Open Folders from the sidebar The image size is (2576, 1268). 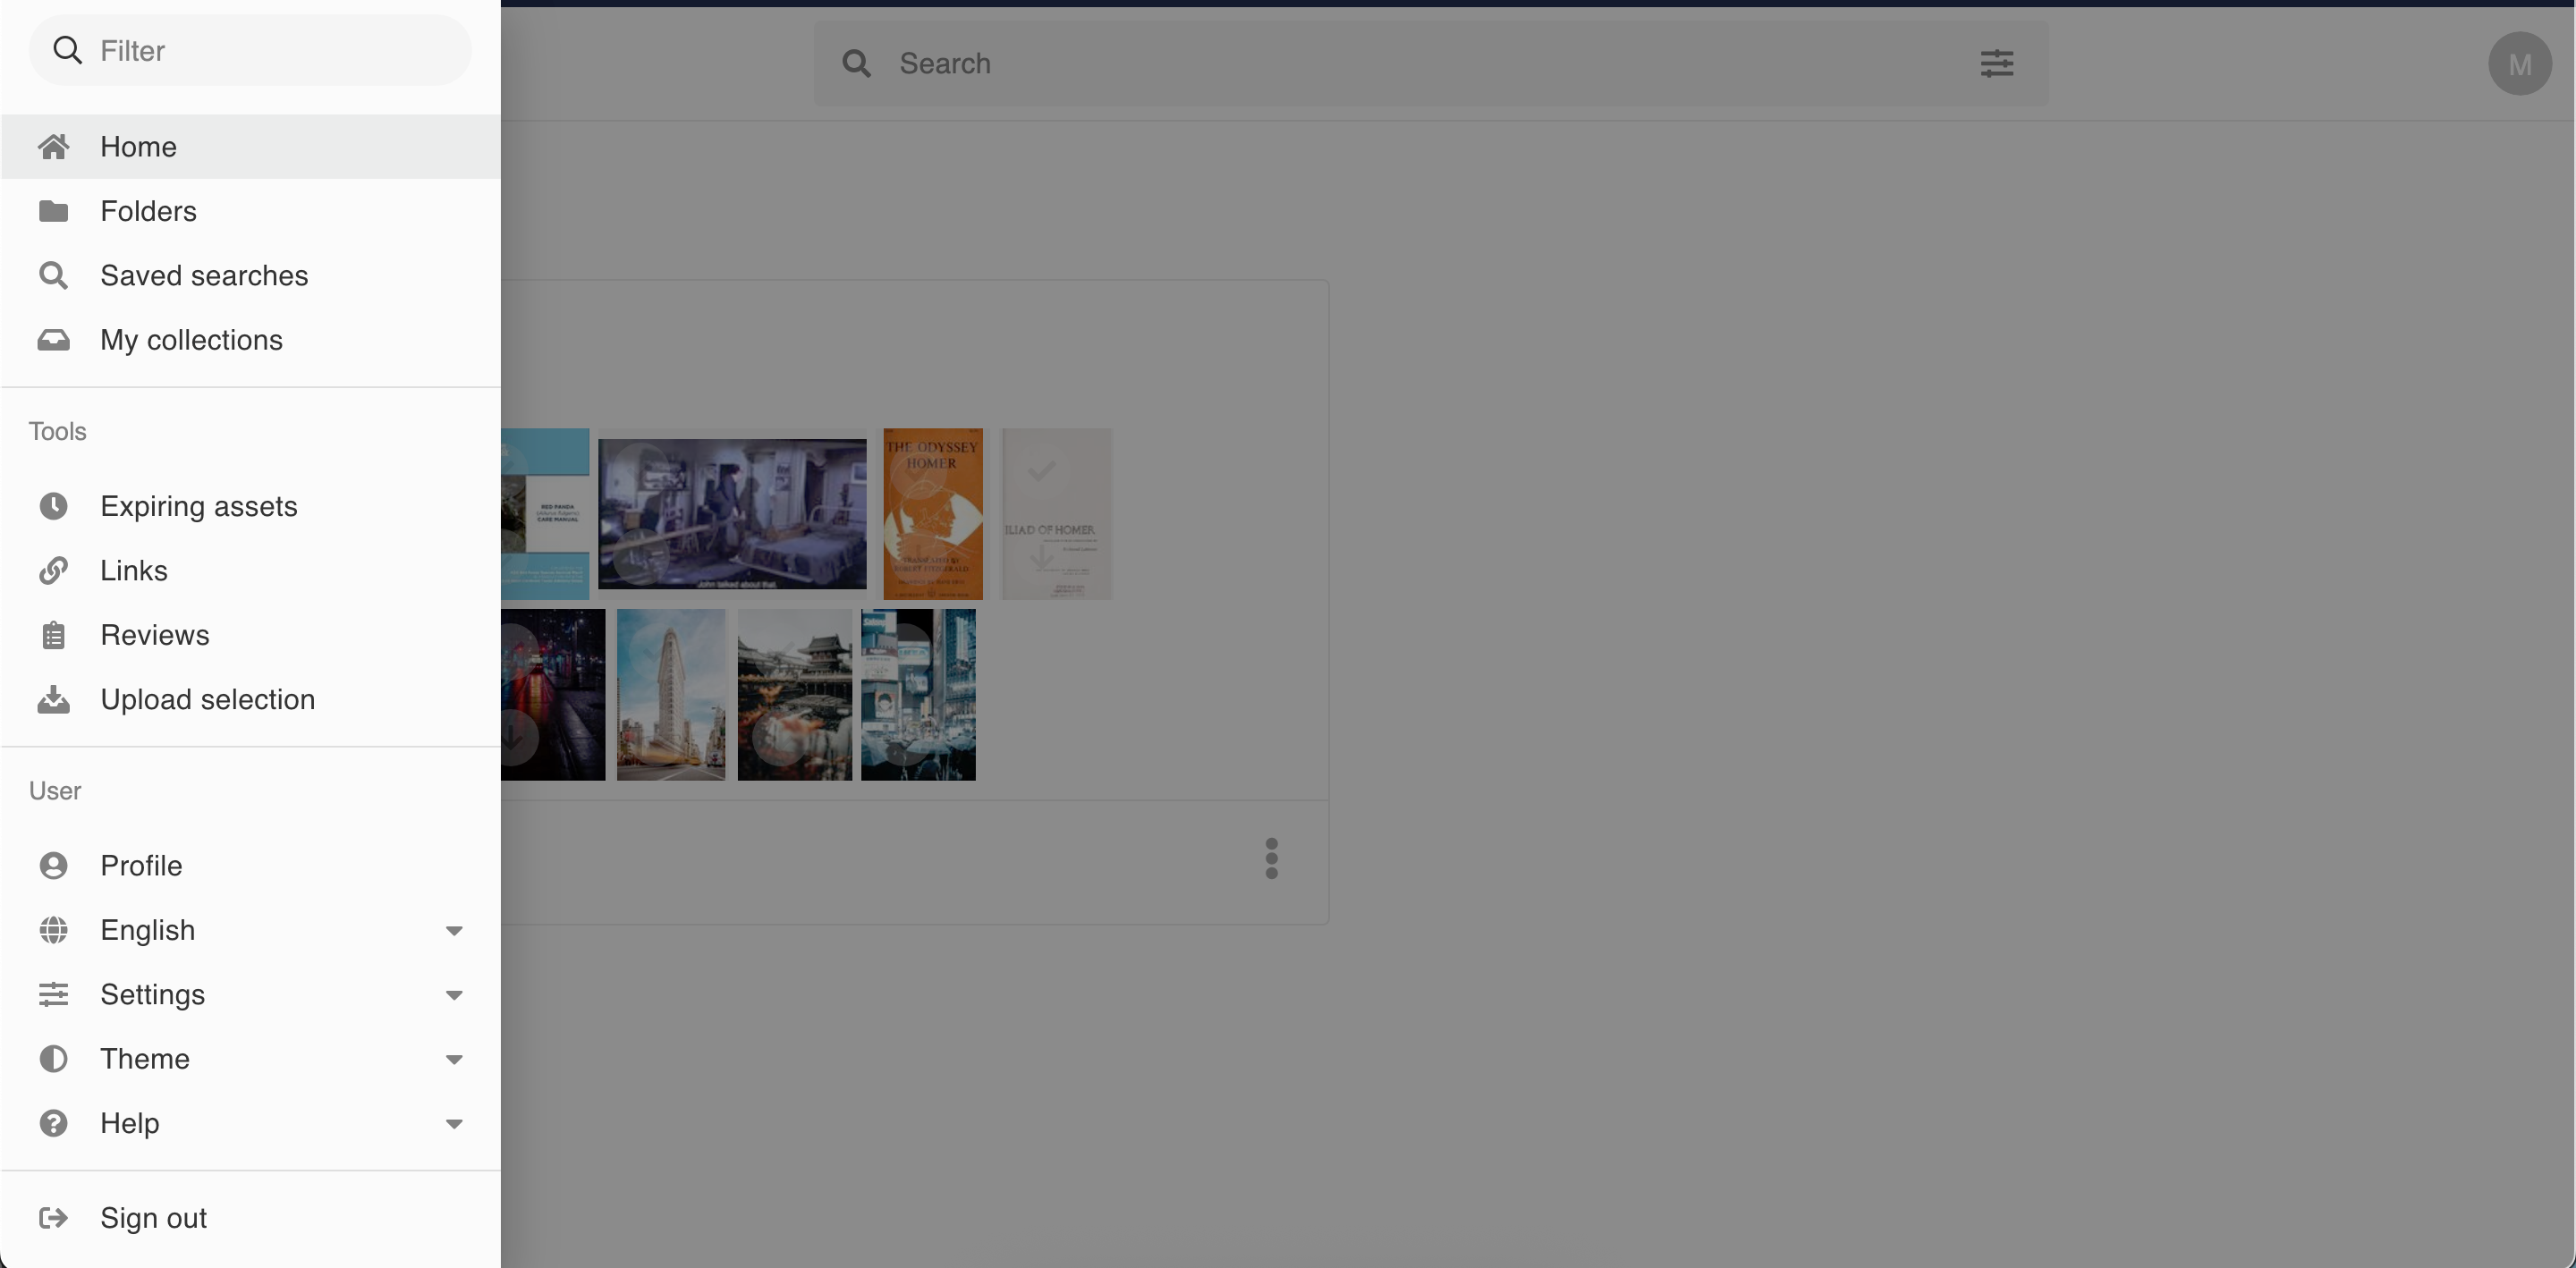[x=148, y=211]
